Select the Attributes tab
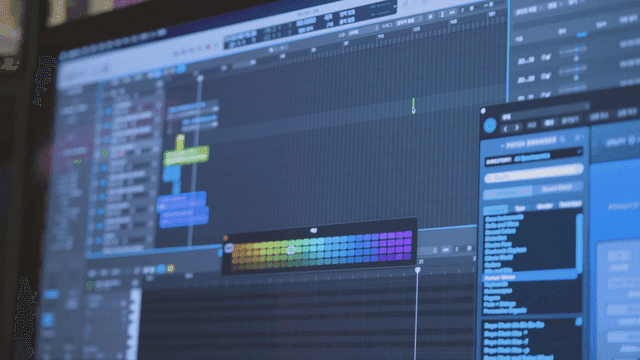 tap(508, 193)
